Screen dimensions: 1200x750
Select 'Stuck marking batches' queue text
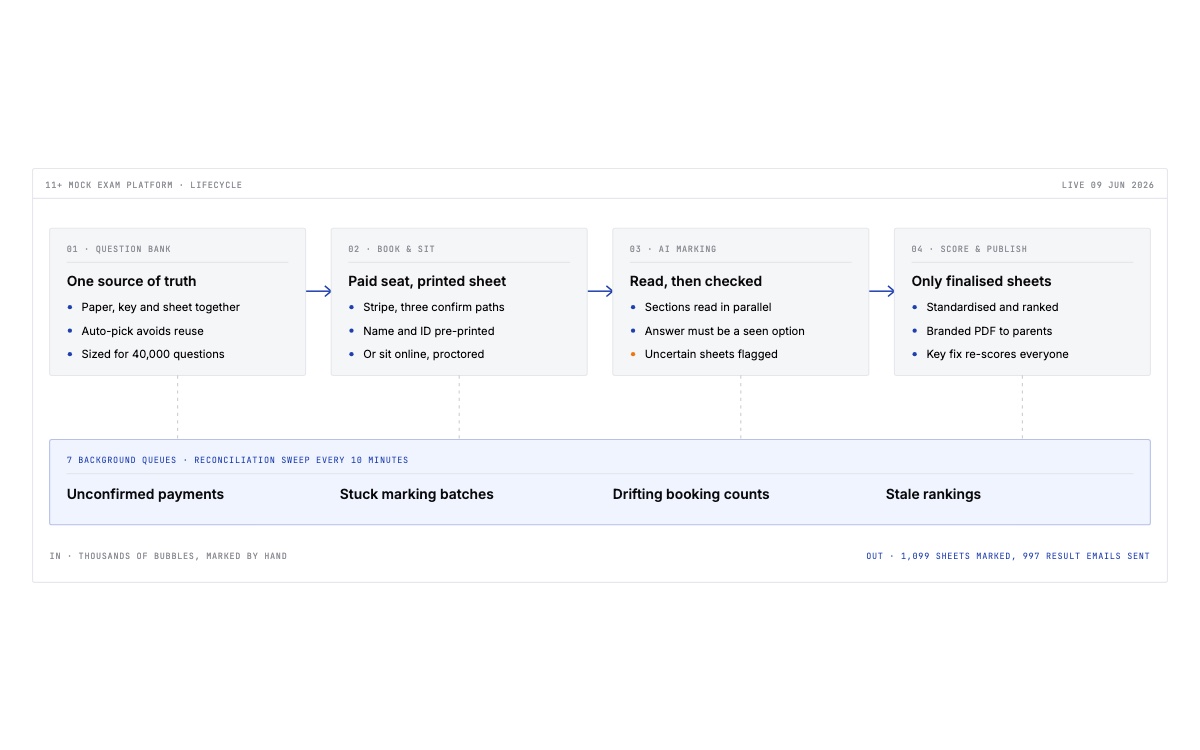tap(417, 494)
